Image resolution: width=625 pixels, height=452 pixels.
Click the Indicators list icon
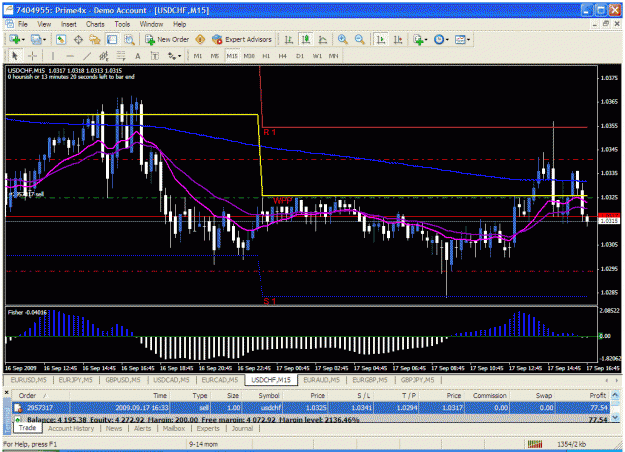418,39
